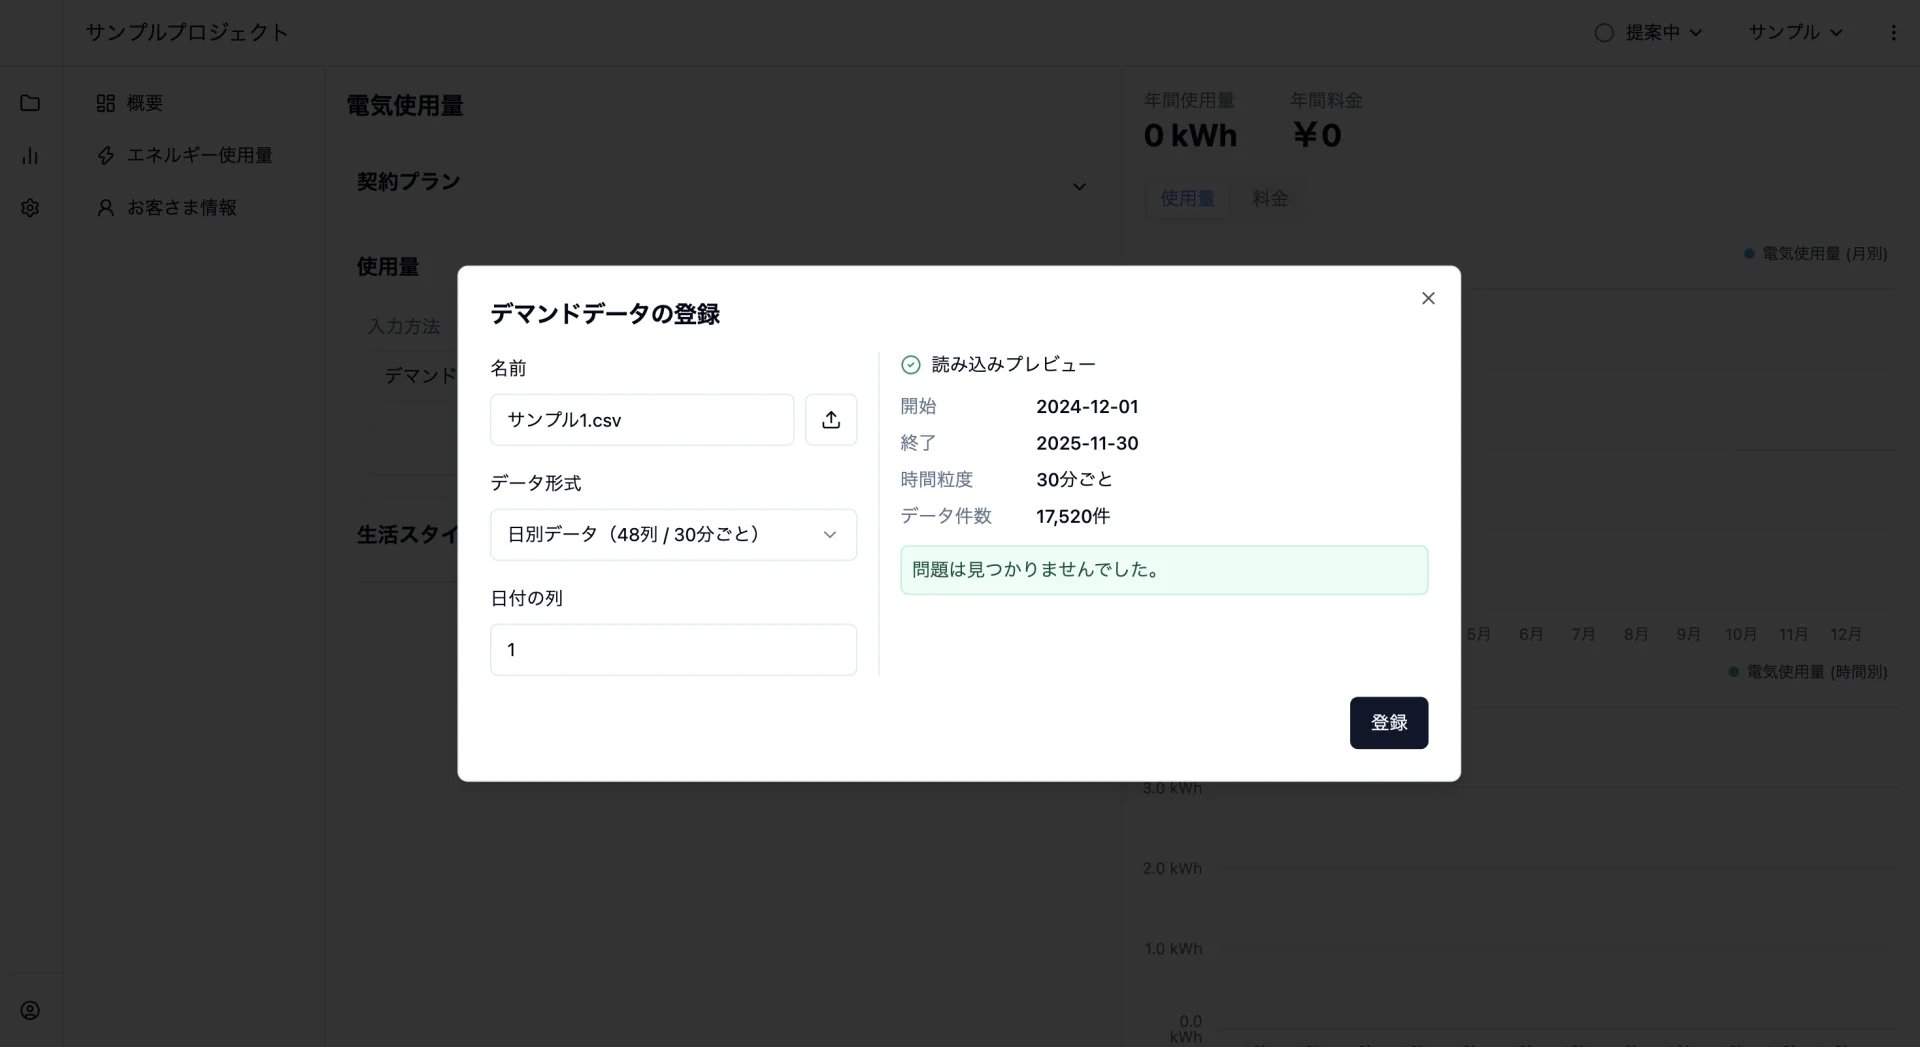The width and height of the screenshot is (1920, 1047).
Task: Switch to the 料金 chart tab
Action: [1270, 198]
